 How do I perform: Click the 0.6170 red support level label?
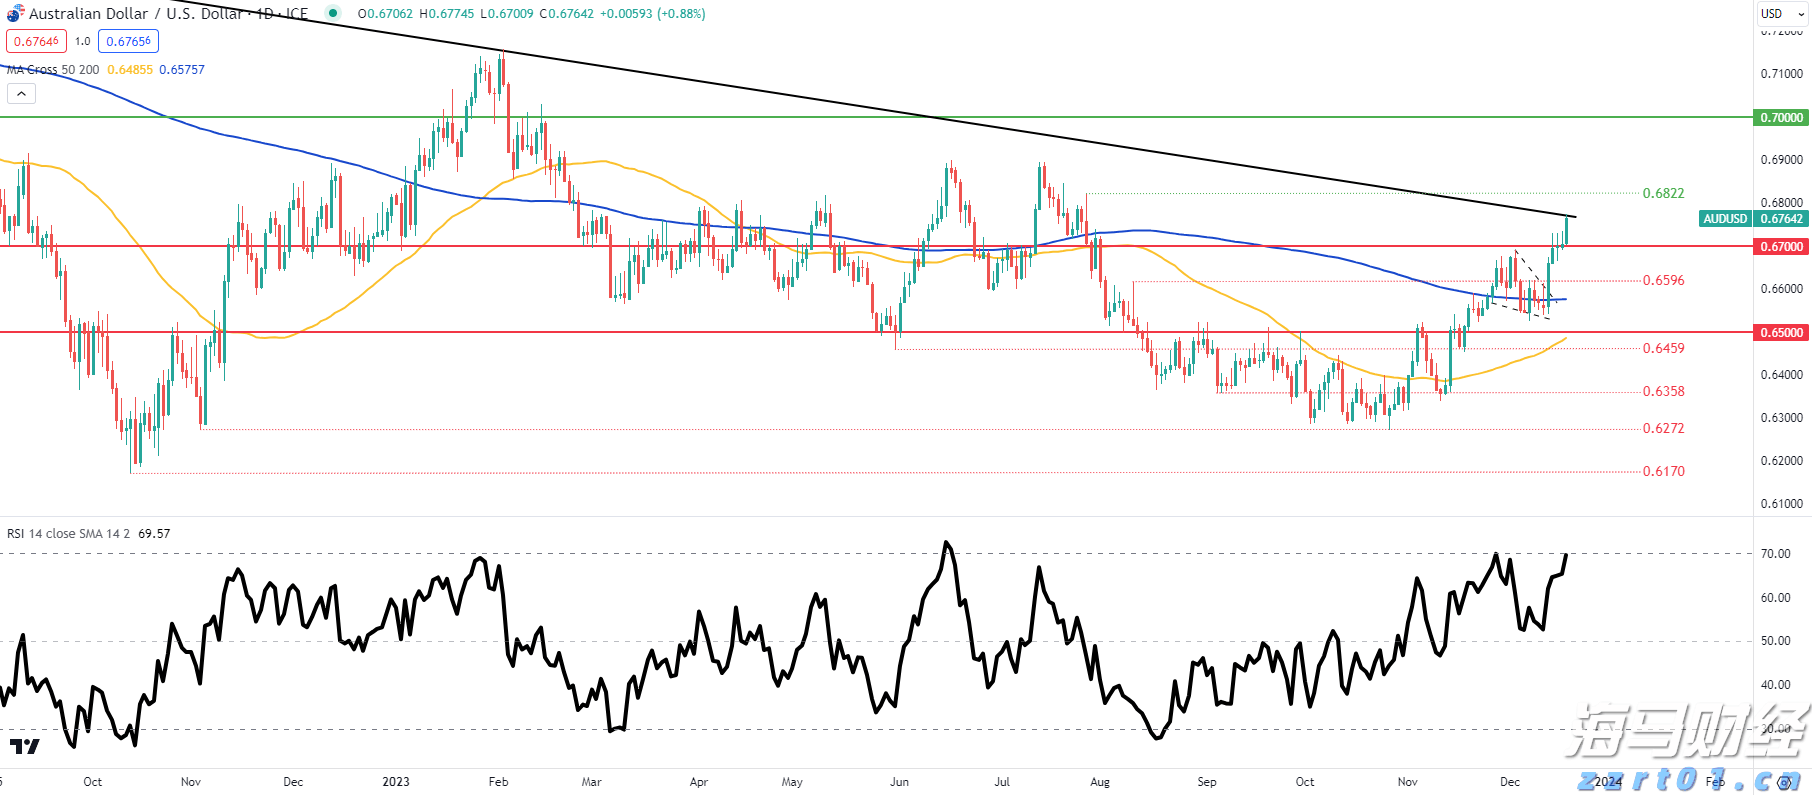pos(1663,471)
